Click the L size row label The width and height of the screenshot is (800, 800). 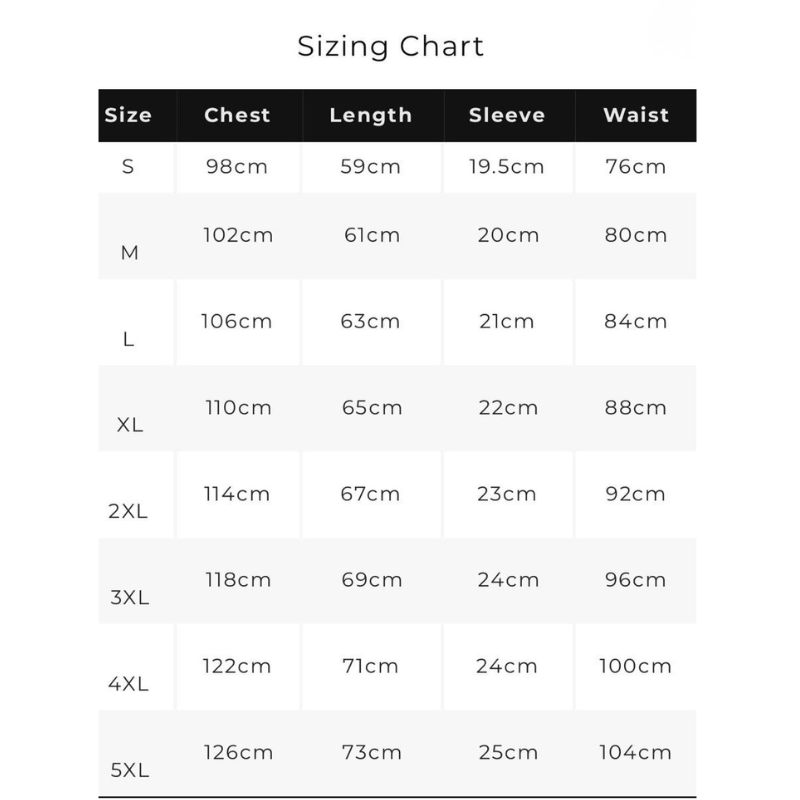129,339
